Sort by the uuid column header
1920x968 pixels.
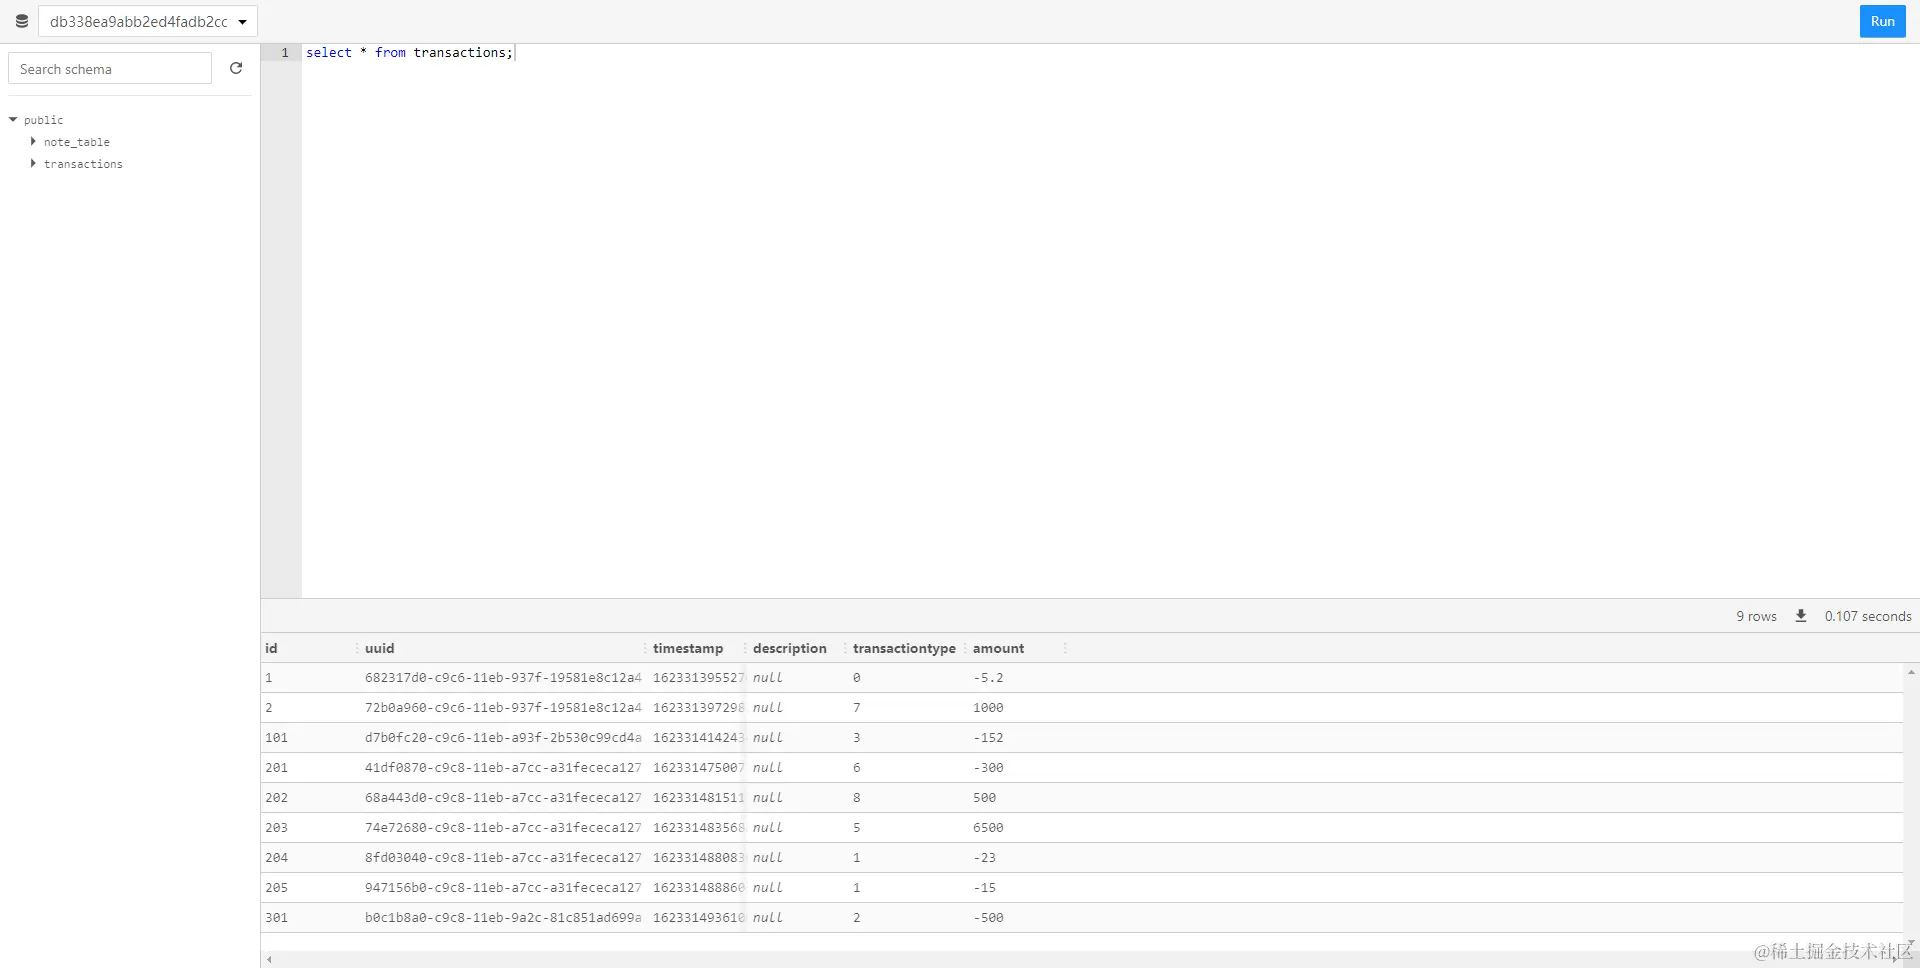click(379, 648)
